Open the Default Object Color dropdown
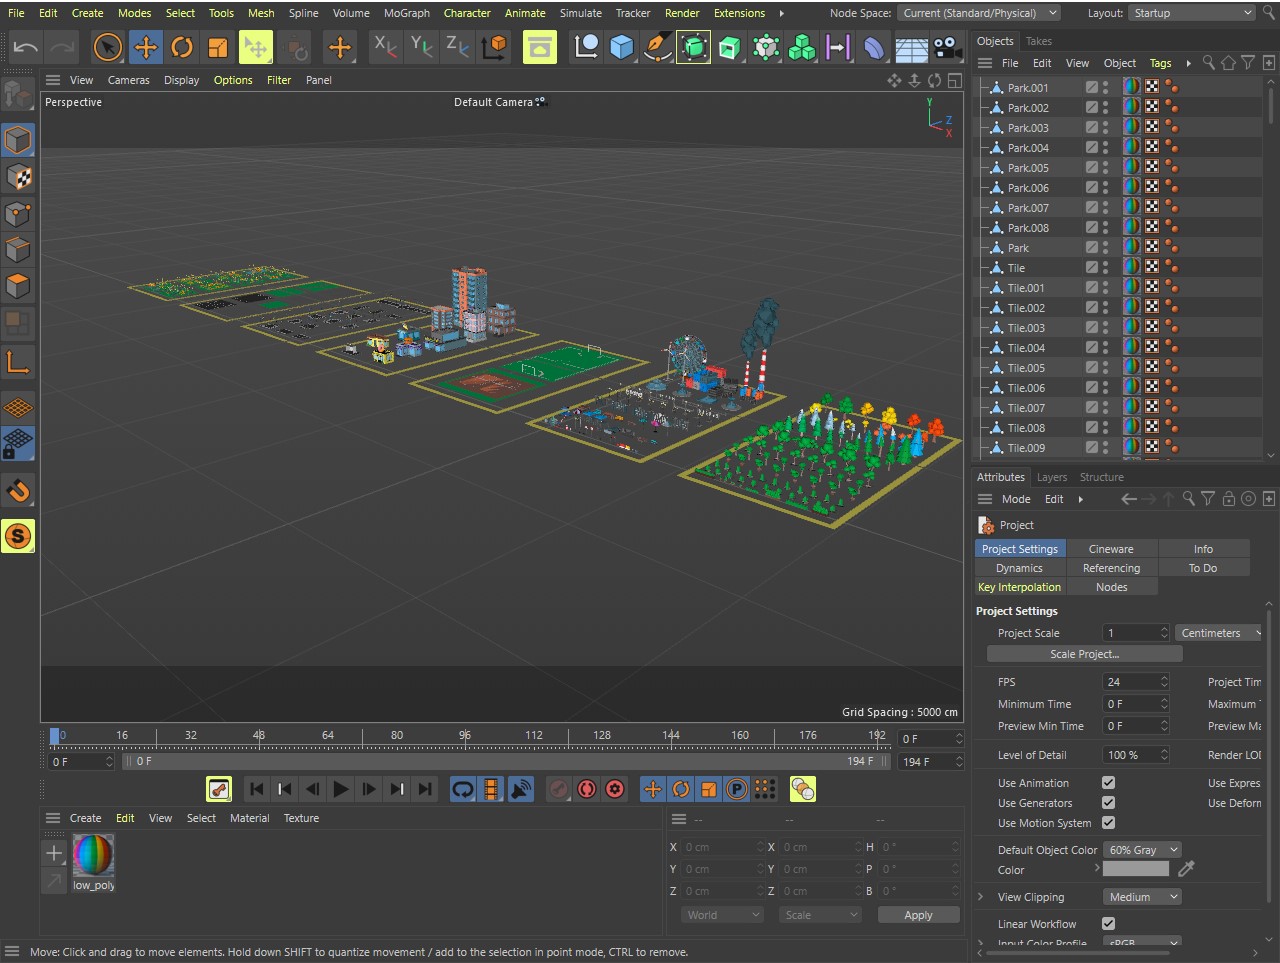1280x963 pixels. pos(1143,850)
